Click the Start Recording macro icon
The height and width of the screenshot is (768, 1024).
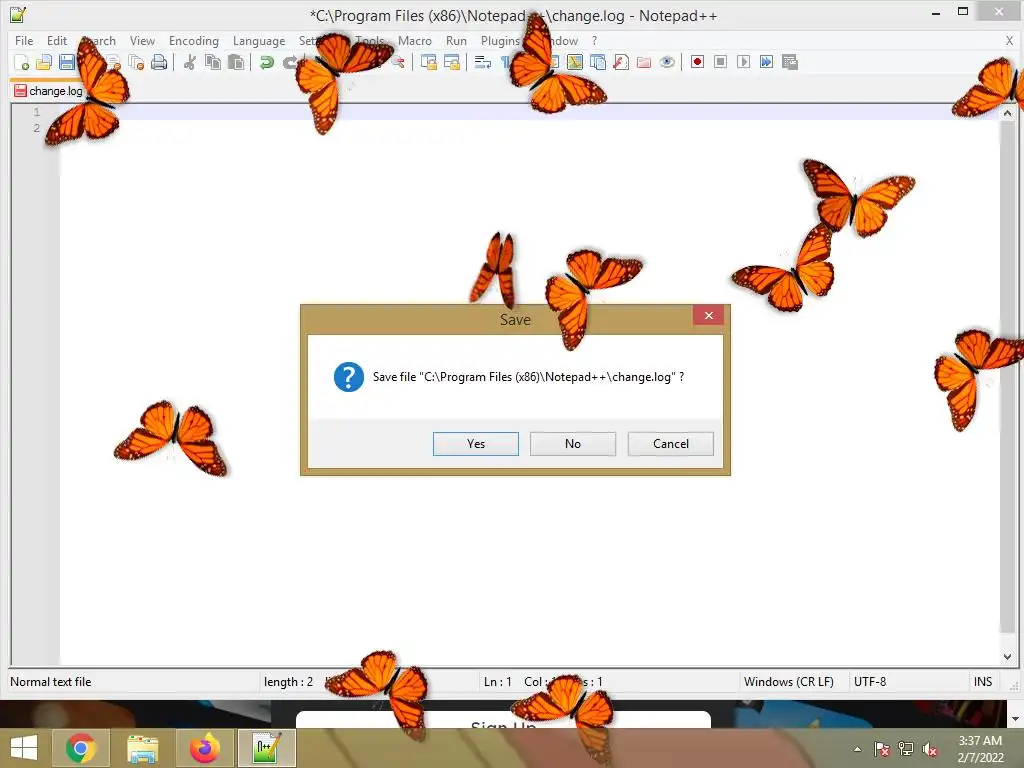pyautogui.click(x=697, y=62)
